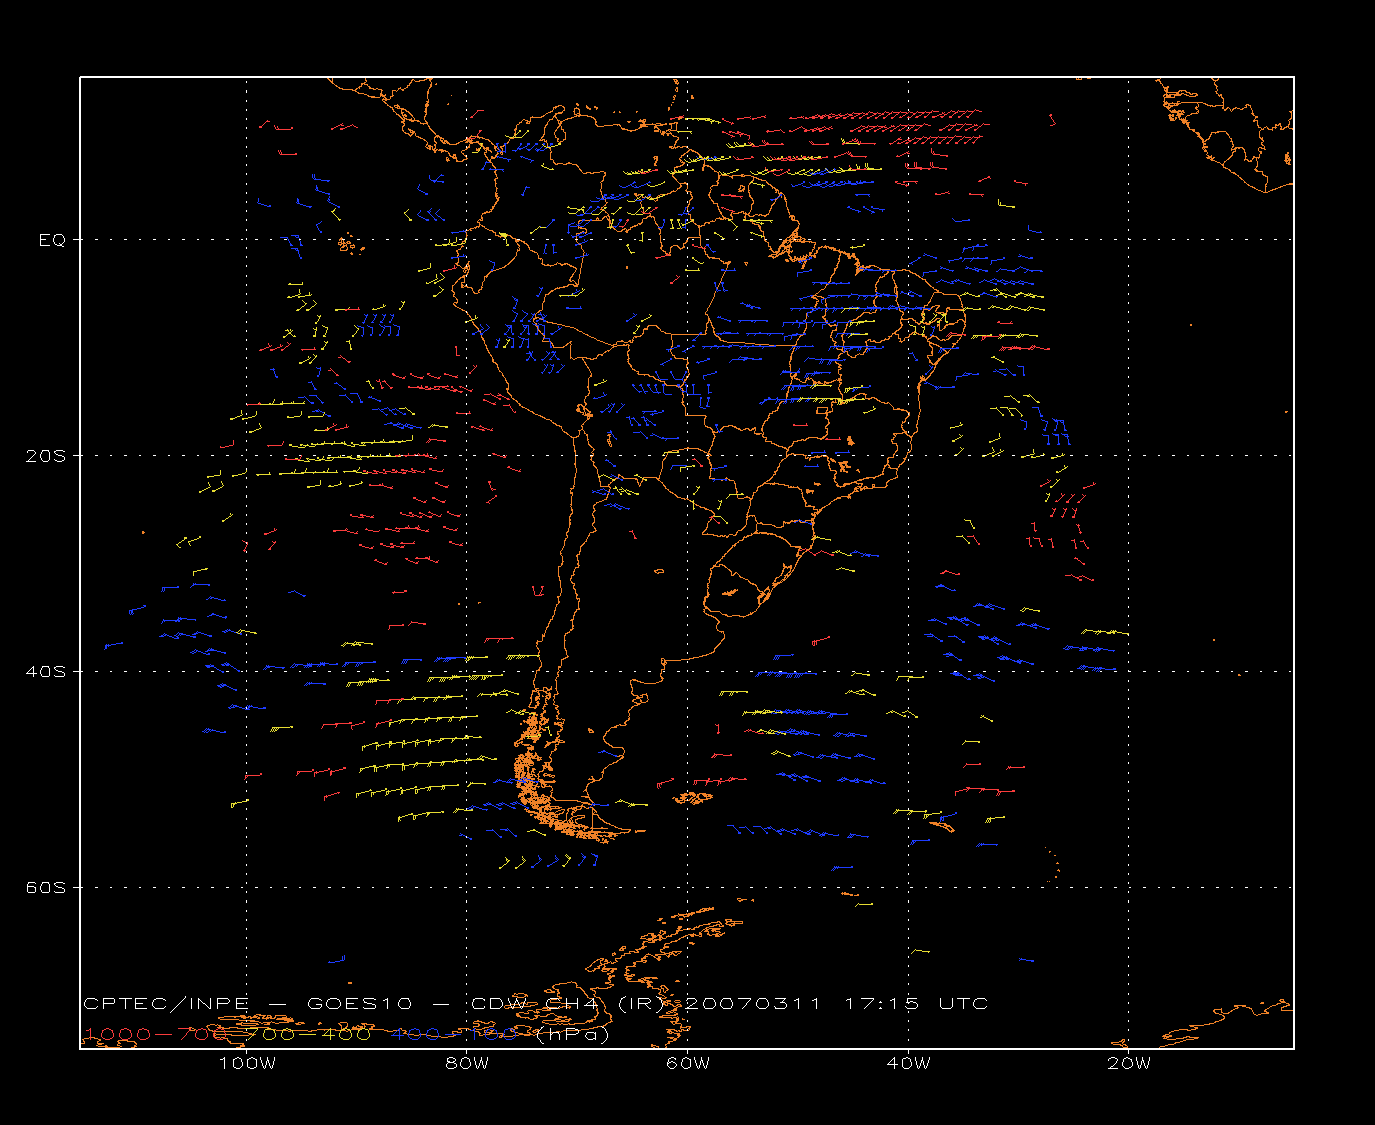Click the blue '400-100' legend entry
1375x1125 pixels.
click(455, 1034)
